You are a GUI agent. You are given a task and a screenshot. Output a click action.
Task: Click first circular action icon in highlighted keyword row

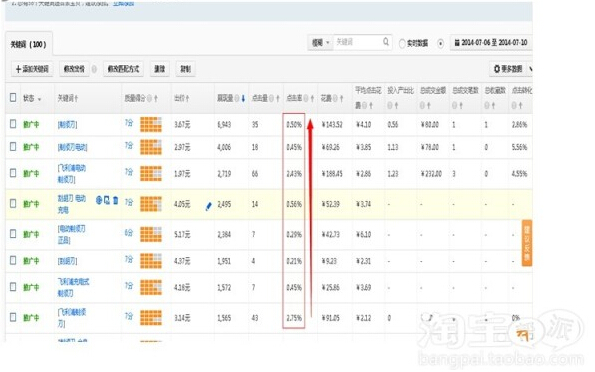(99, 200)
